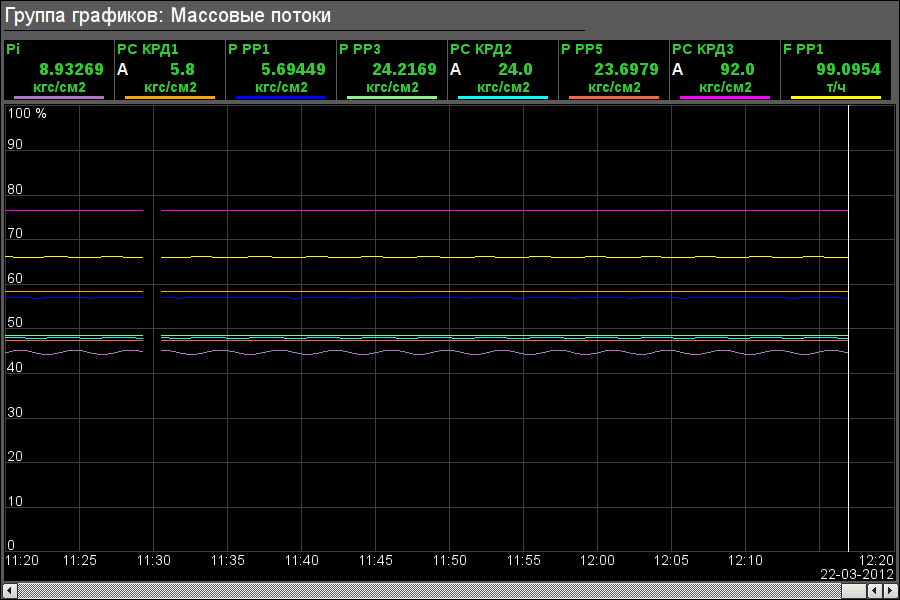Toggle the A mode indicator of PC КРД1
The image size is (900, 600).
click(123, 70)
